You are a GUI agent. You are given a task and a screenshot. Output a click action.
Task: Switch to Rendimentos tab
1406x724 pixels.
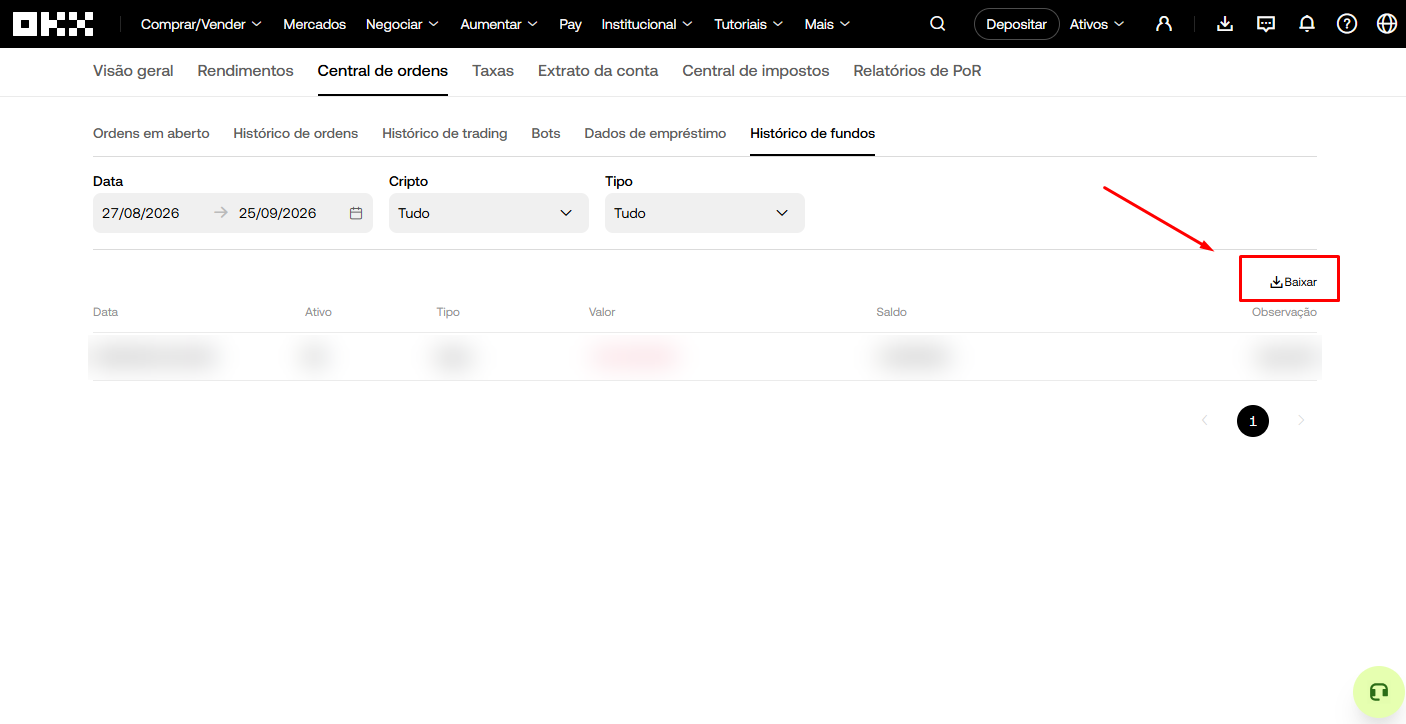pyautogui.click(x=246, y=71)
